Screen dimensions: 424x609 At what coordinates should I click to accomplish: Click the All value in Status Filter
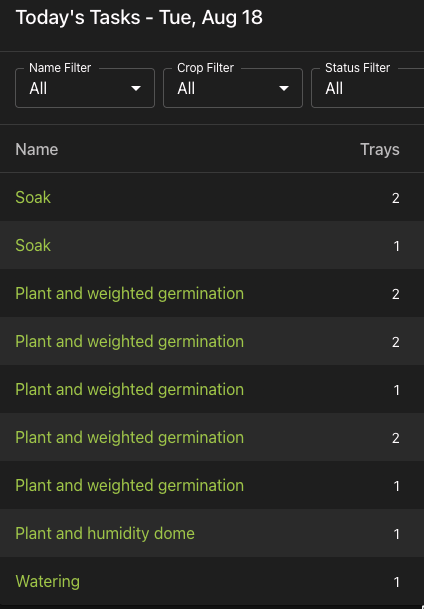coord(334,89)
